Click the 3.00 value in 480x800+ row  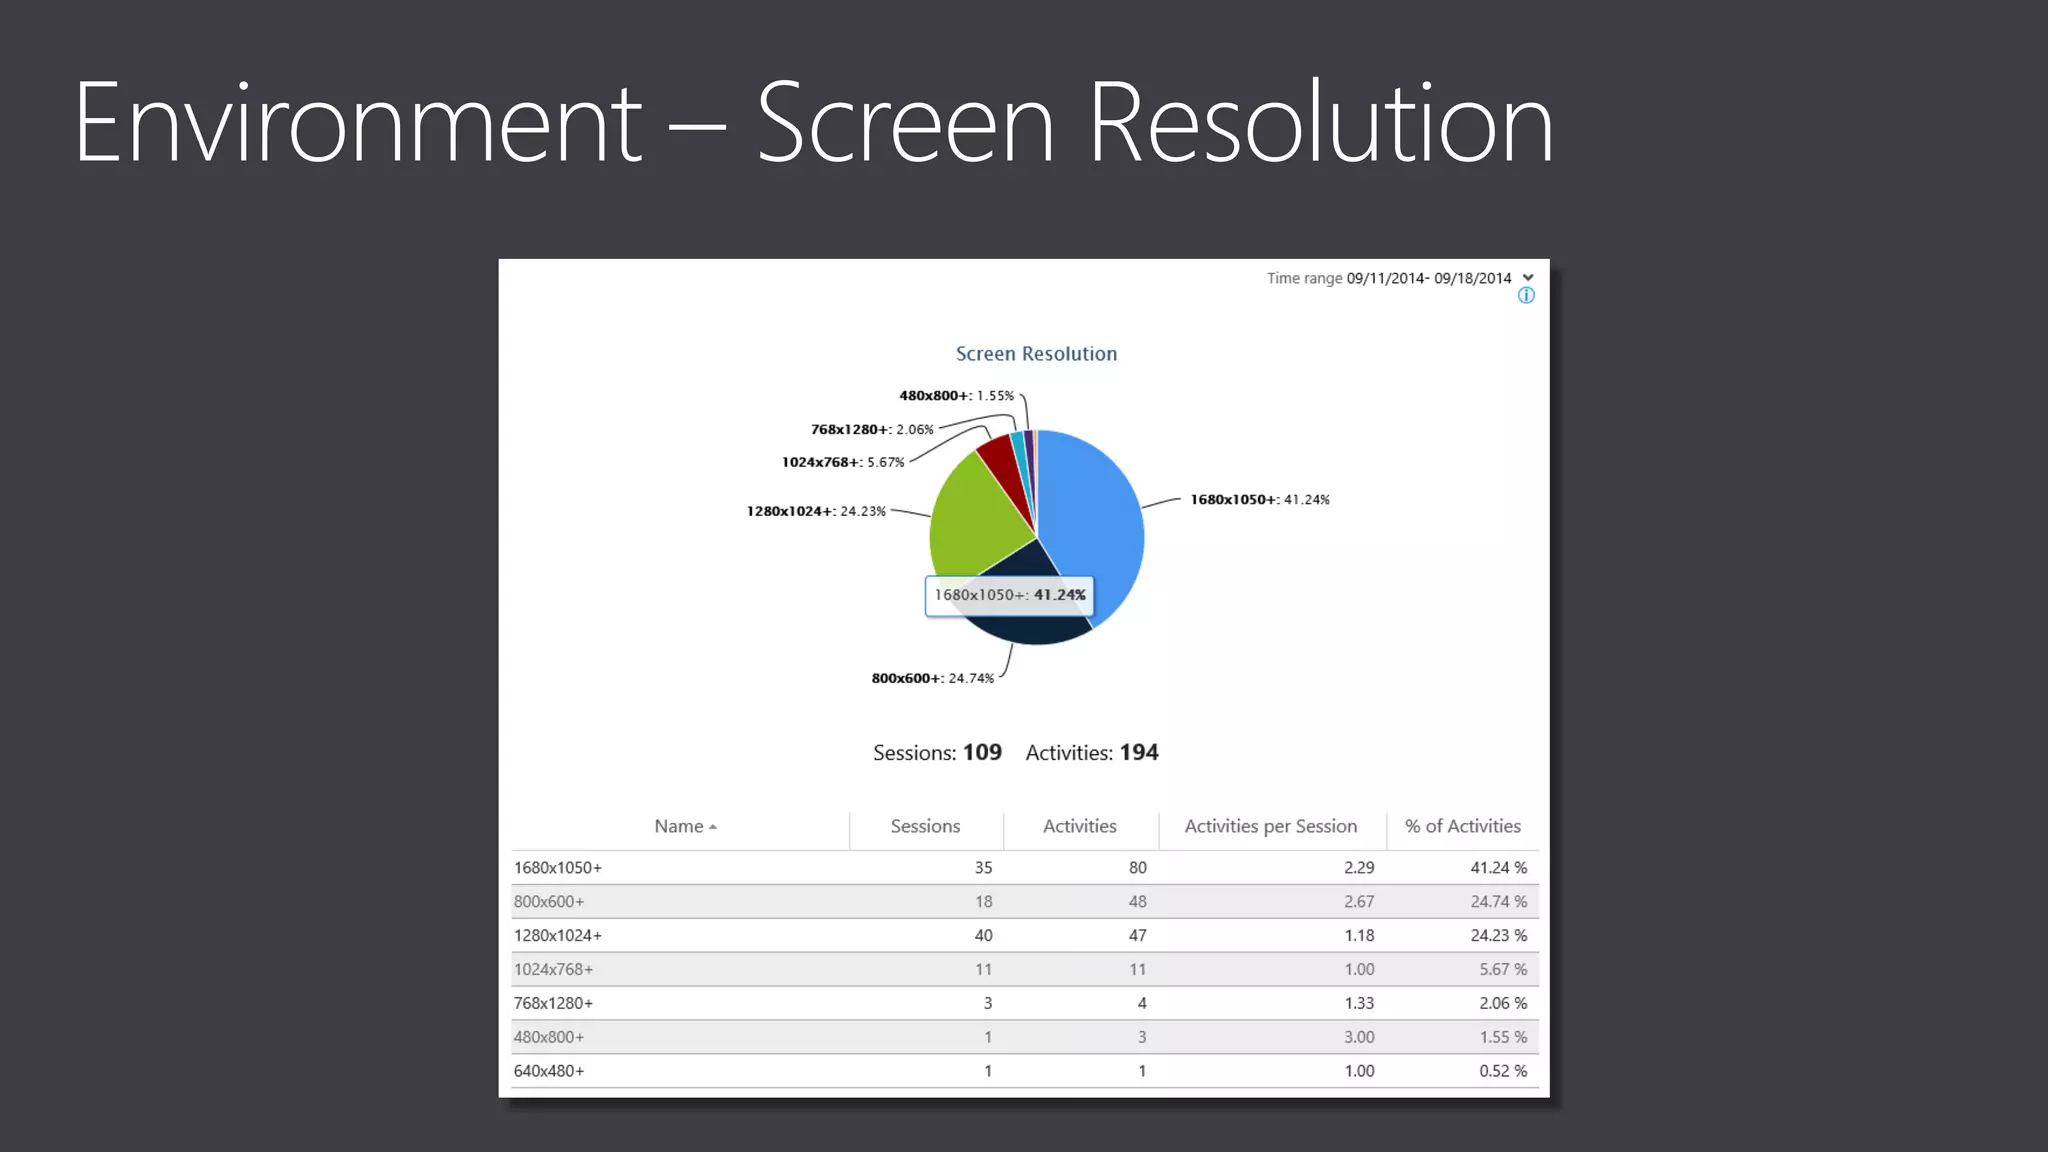pos(1359,1037)
